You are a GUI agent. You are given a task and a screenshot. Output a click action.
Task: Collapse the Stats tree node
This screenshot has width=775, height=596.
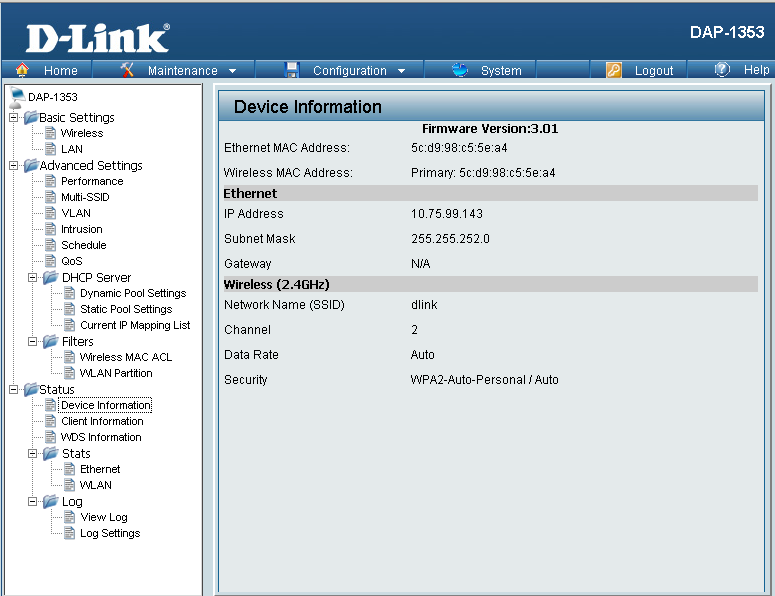click(x=33, y=453)
